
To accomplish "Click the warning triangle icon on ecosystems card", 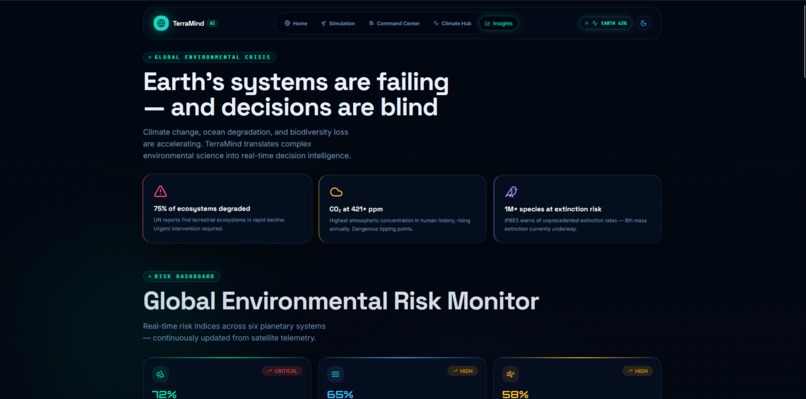I will coord(160,192).
